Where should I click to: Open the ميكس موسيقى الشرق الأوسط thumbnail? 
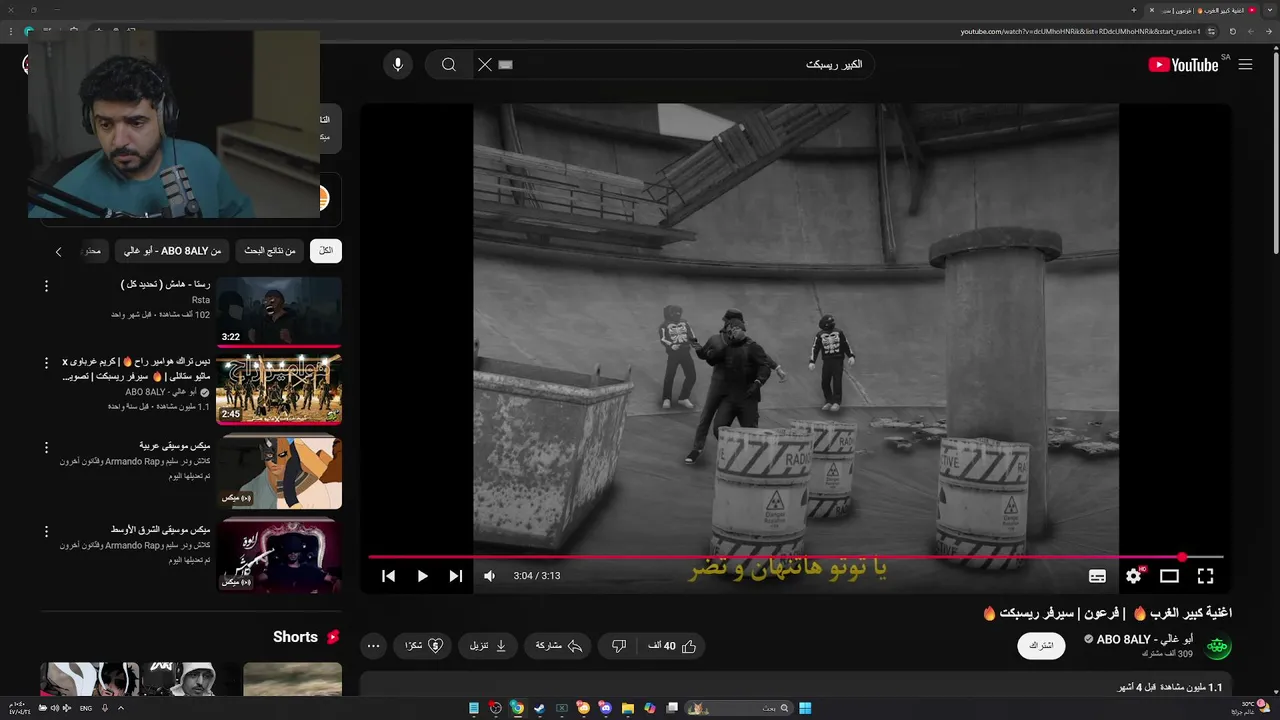click(x=279, y=555)
